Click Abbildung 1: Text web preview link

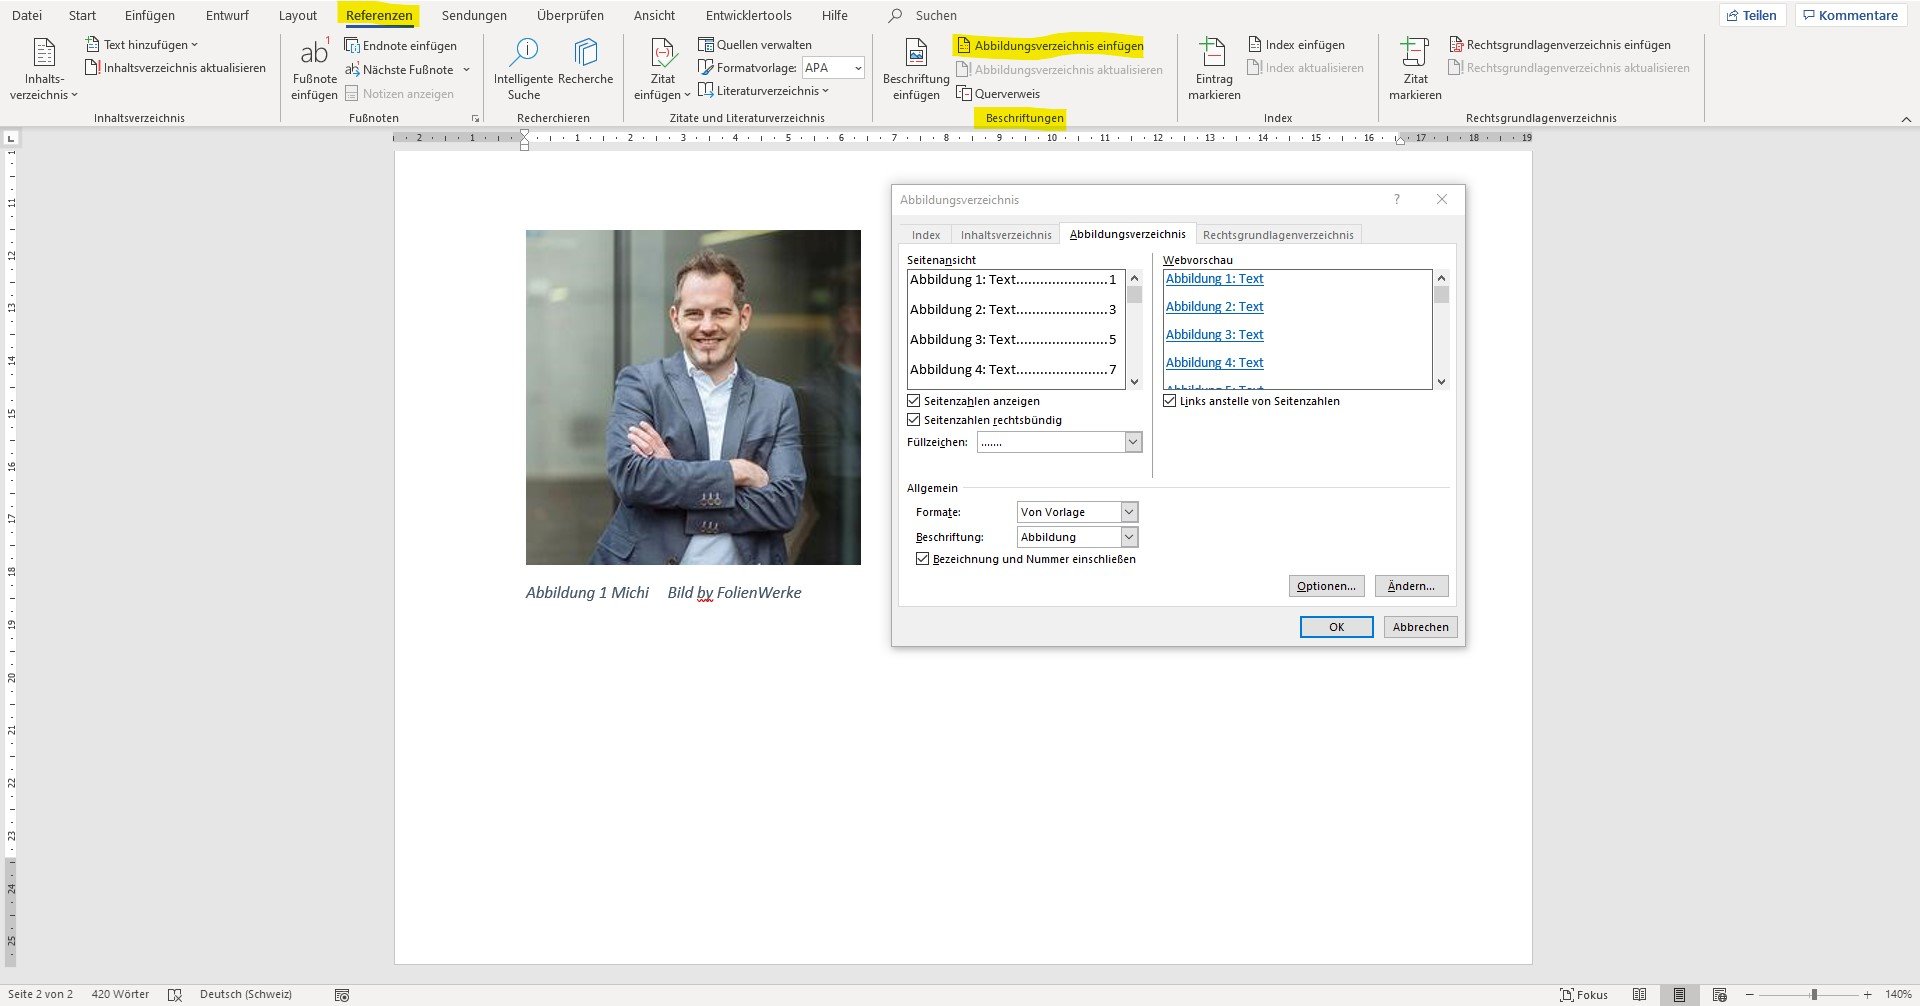[x=1214, y=279]
